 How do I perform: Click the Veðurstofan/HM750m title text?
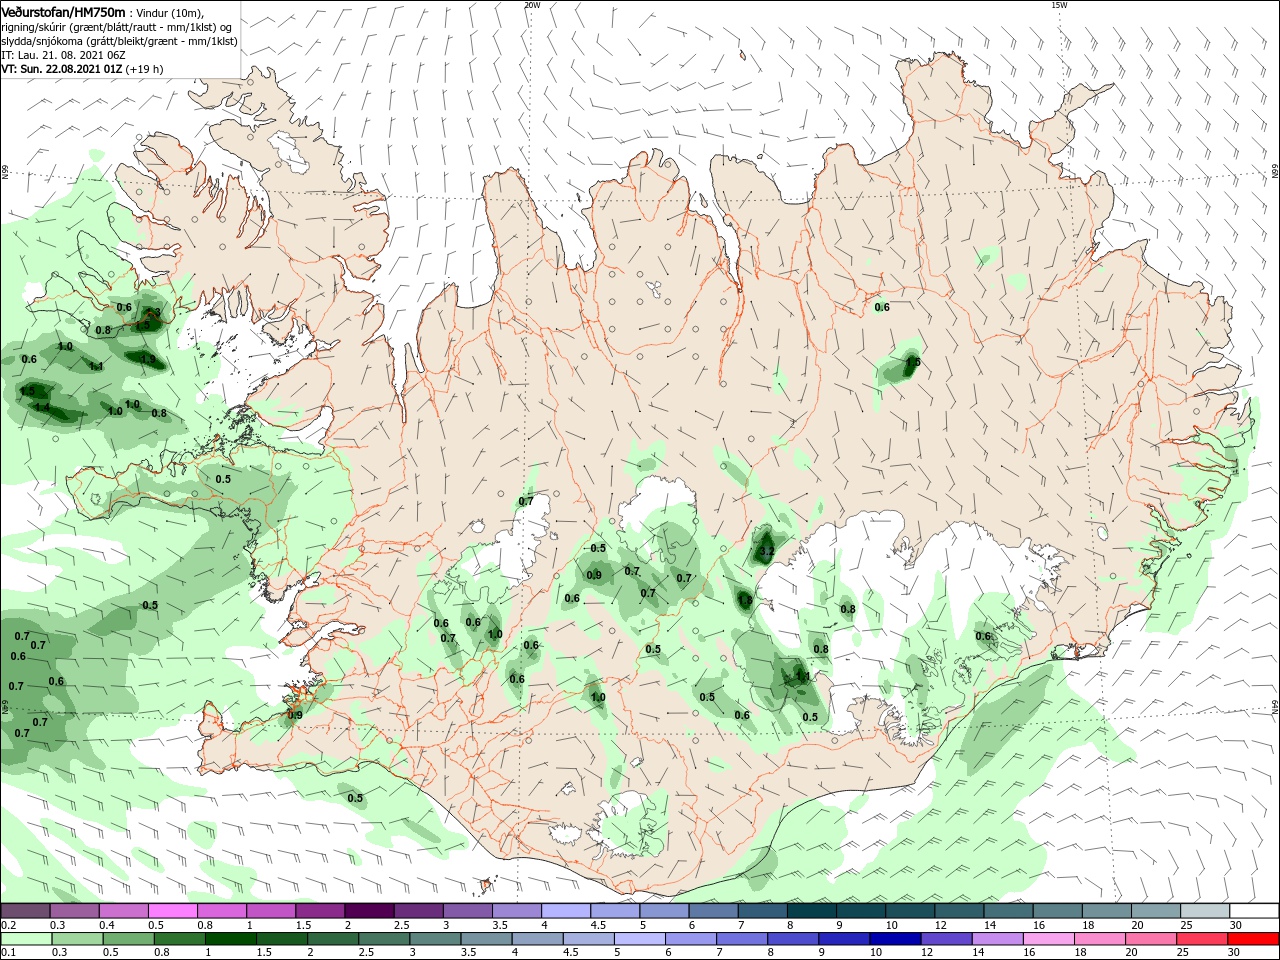[x=64, y=11]
